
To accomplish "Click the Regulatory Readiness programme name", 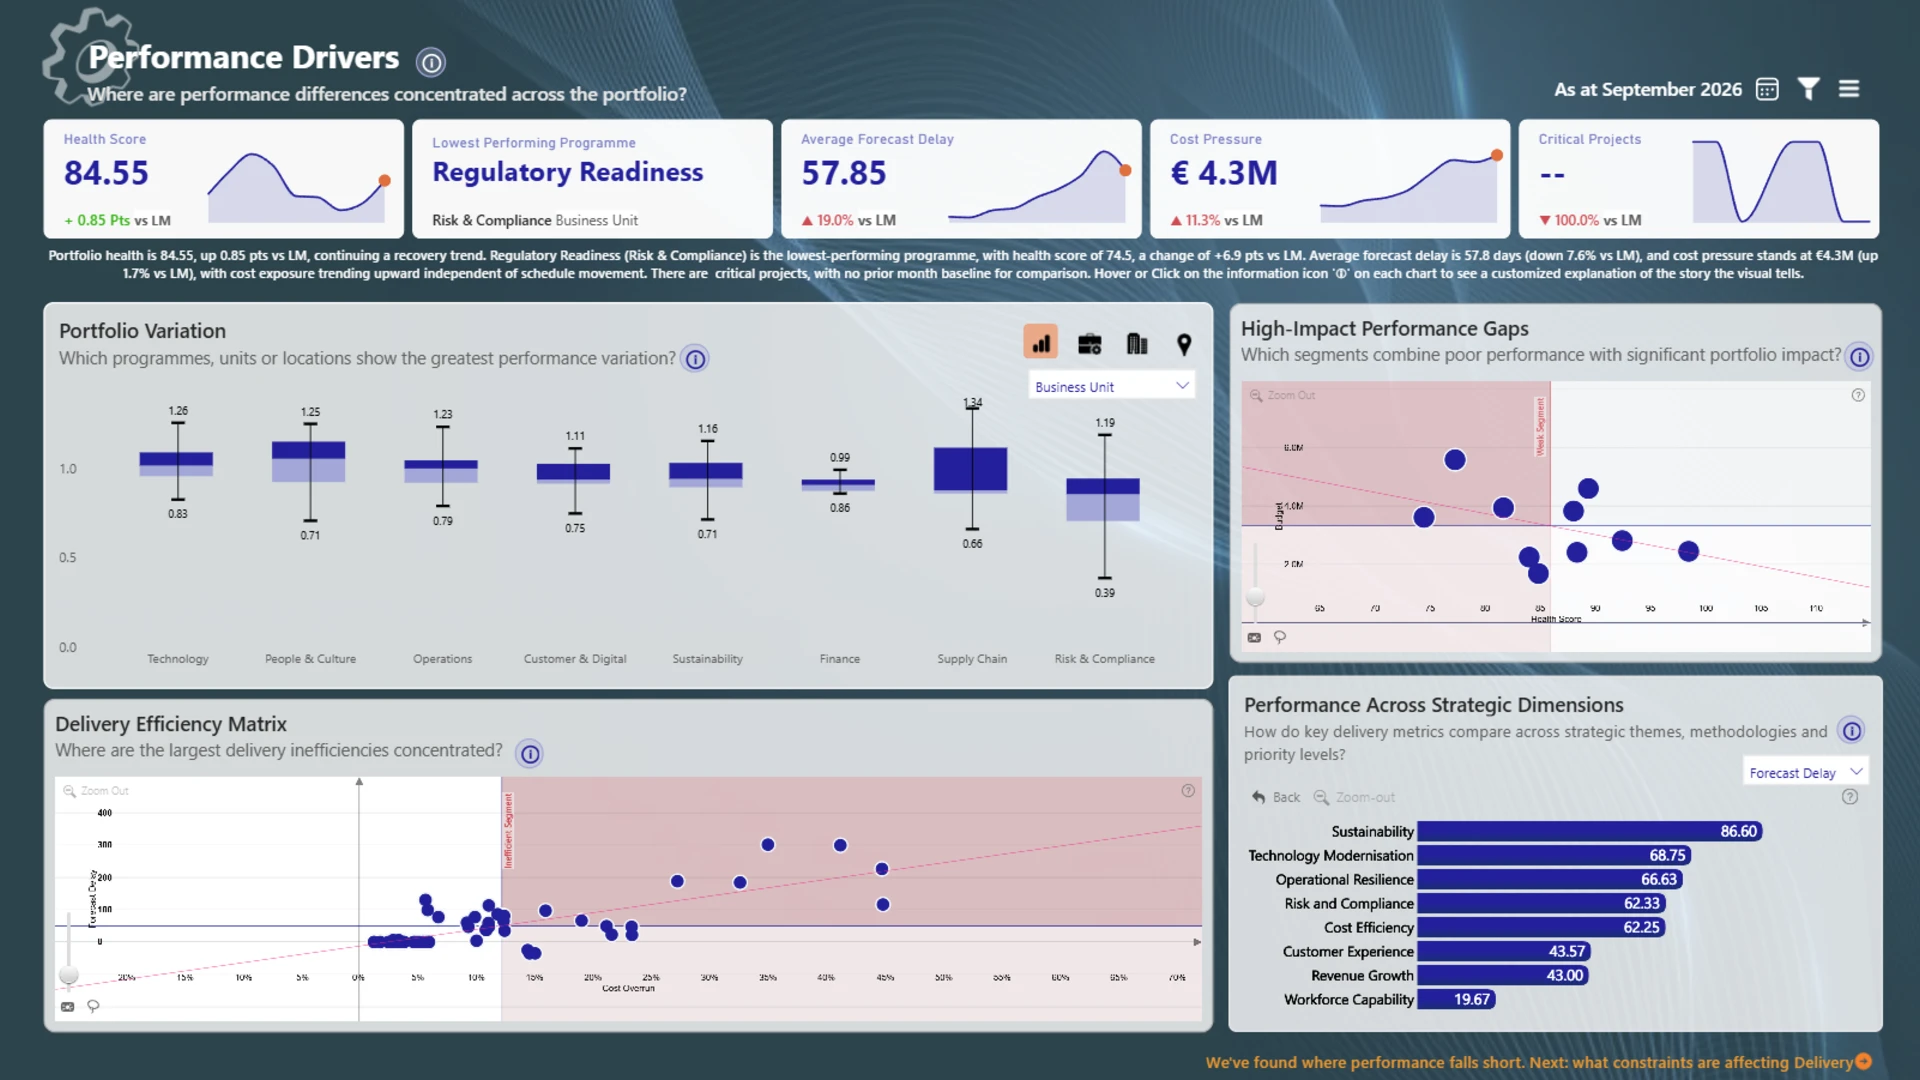I will pos(568,172).
